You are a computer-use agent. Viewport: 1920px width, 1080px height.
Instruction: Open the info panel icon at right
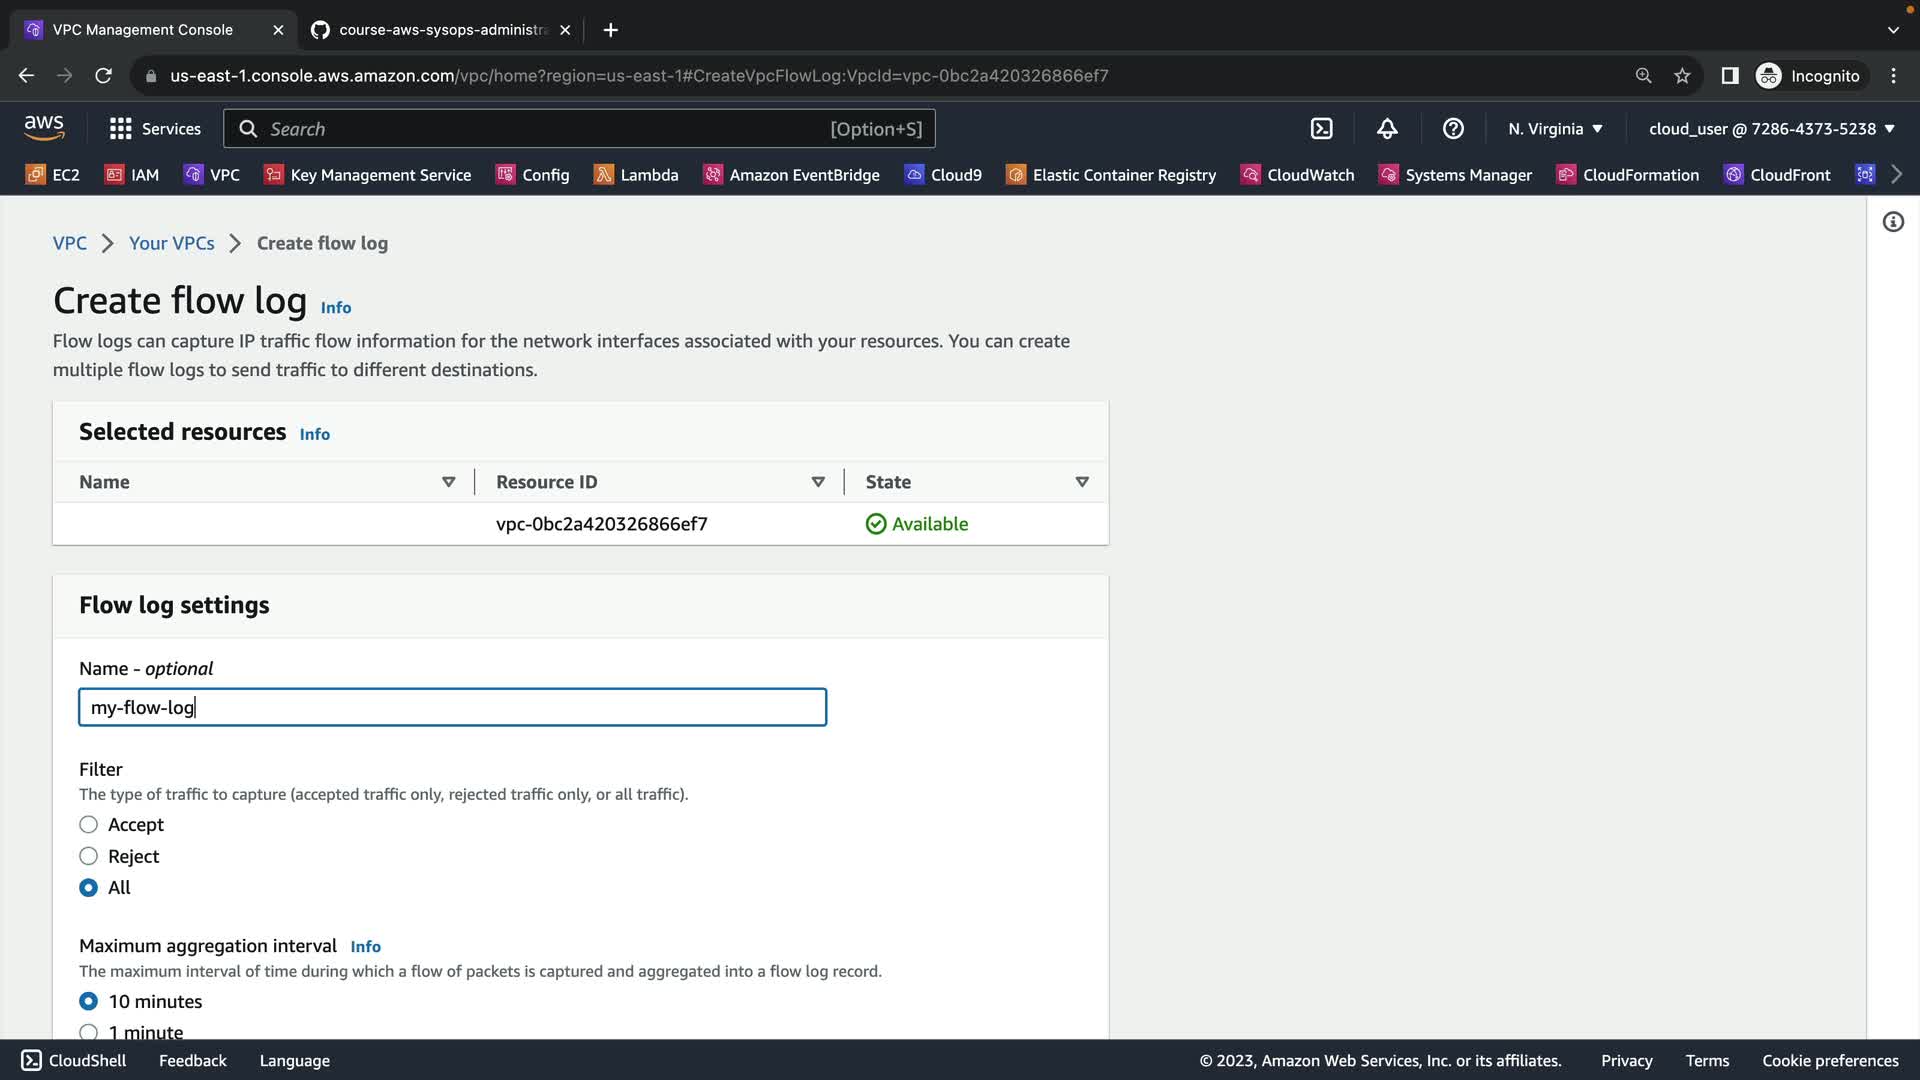click(x=1893, y=222)
